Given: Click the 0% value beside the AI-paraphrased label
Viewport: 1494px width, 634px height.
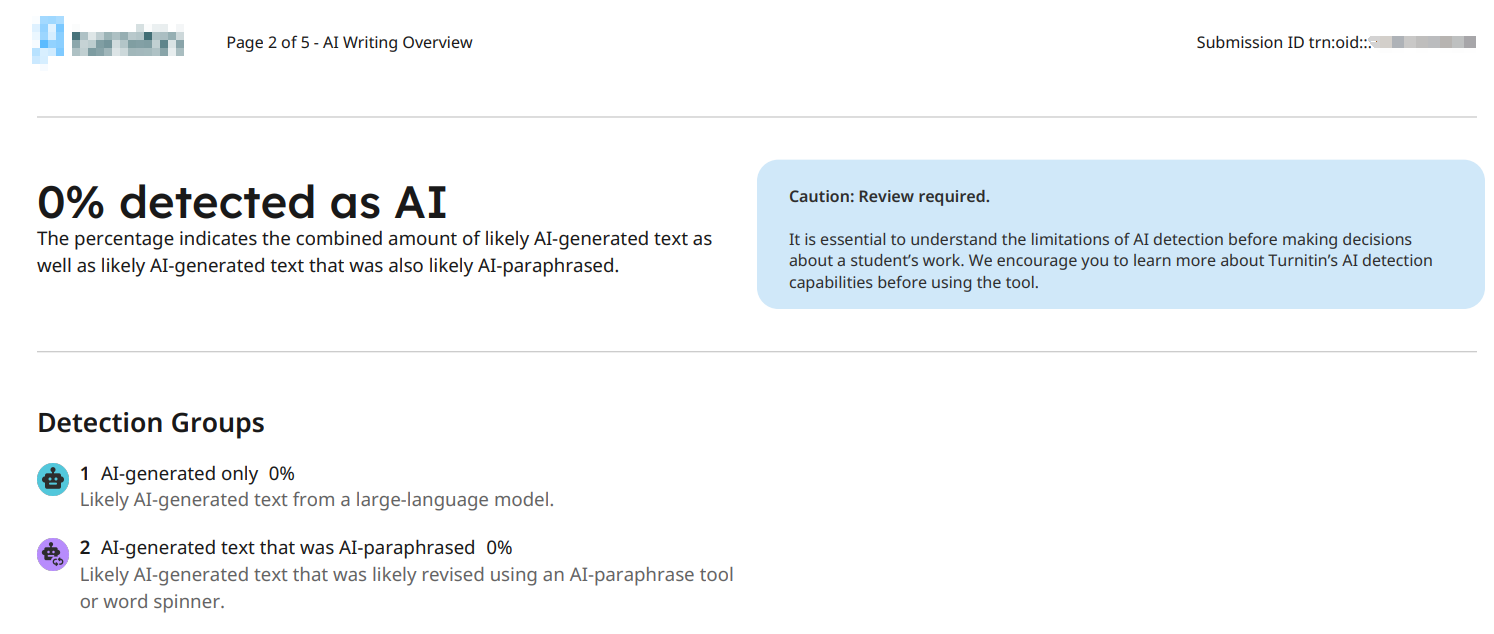Looking at the screenshot, I should 499,548.
